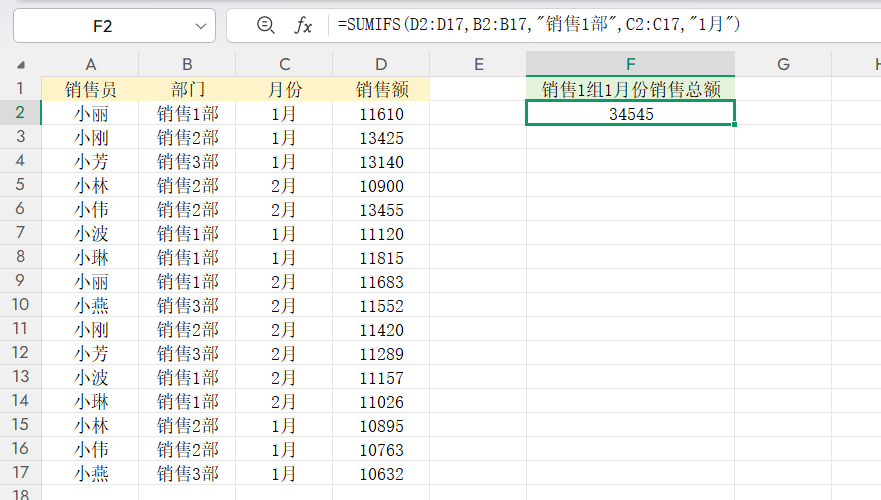Image resolution: width=881 pixels, height=500 pixels.
Task: Click 销售1部 in row 2
Action: click(187, 113)
